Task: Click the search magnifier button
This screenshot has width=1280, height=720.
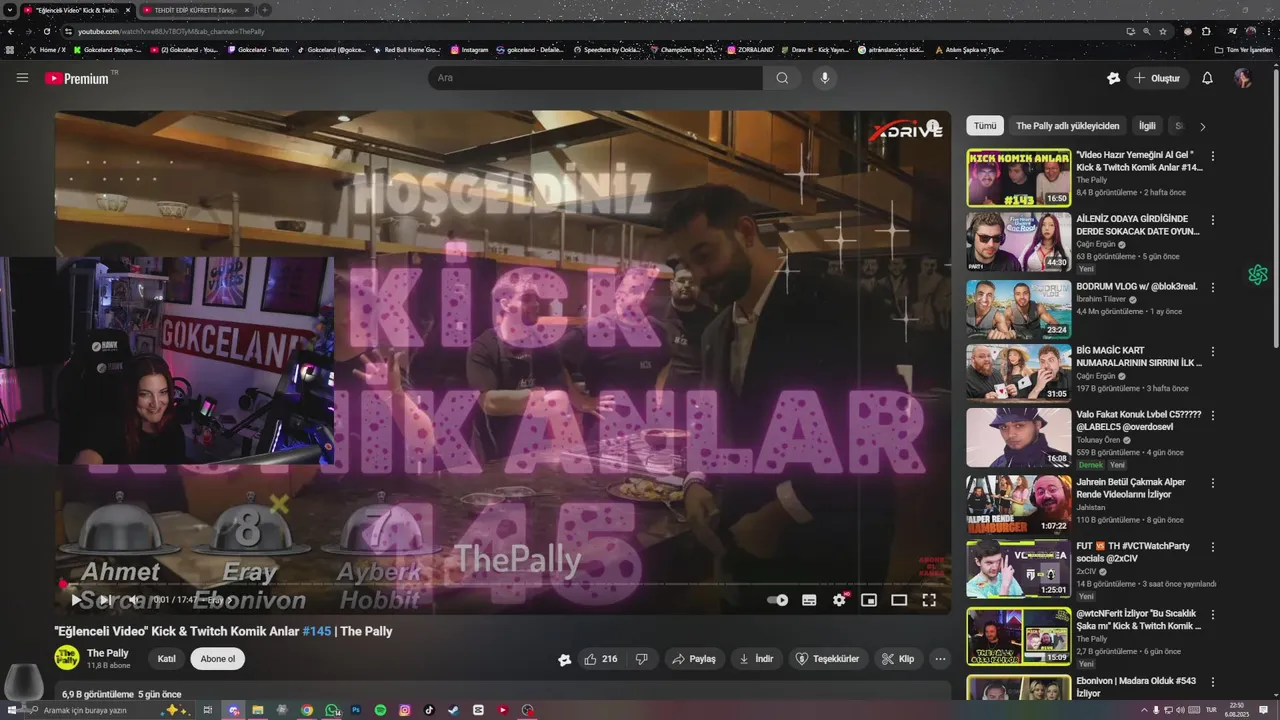Action: (782, 78)
